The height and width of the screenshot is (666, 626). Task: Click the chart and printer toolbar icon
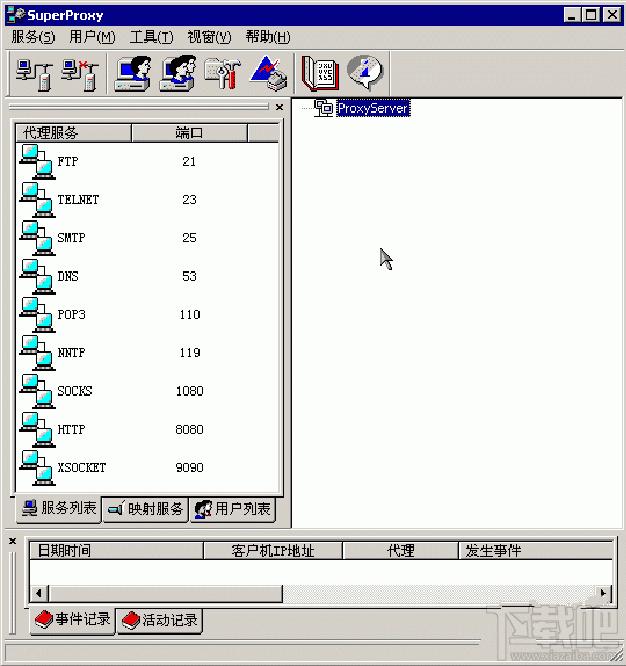coord(268,74)
